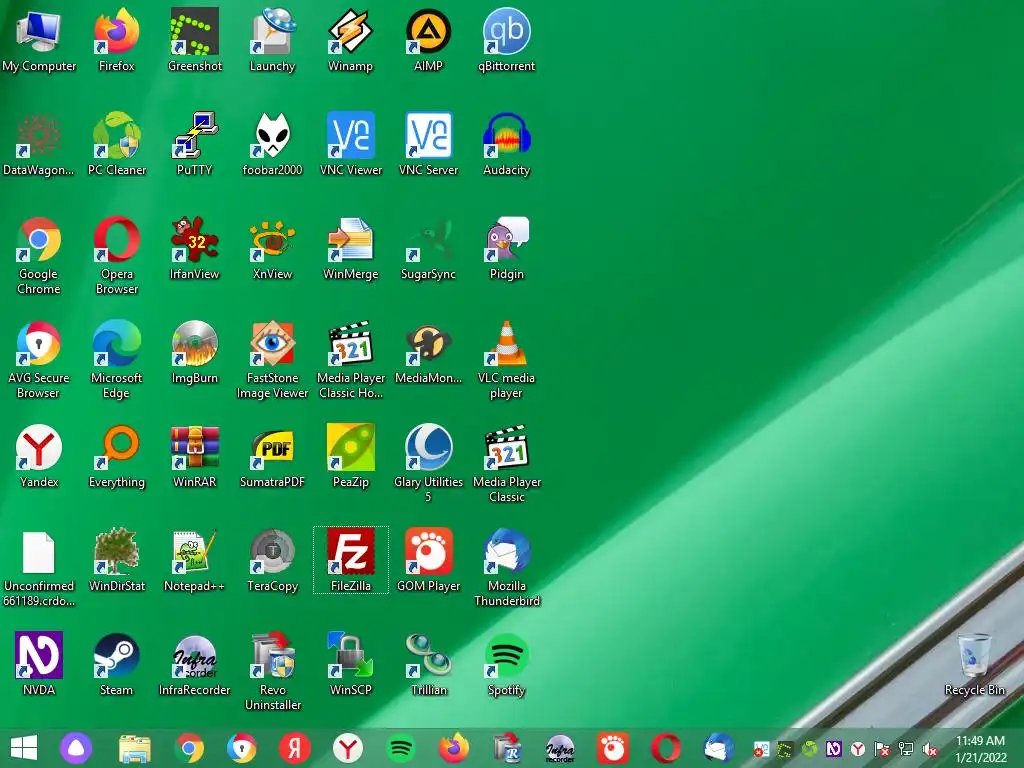Select the Opera Browser desktop shortcut
This screenshot has width=1024, height=768.
[x=117, y=255]
